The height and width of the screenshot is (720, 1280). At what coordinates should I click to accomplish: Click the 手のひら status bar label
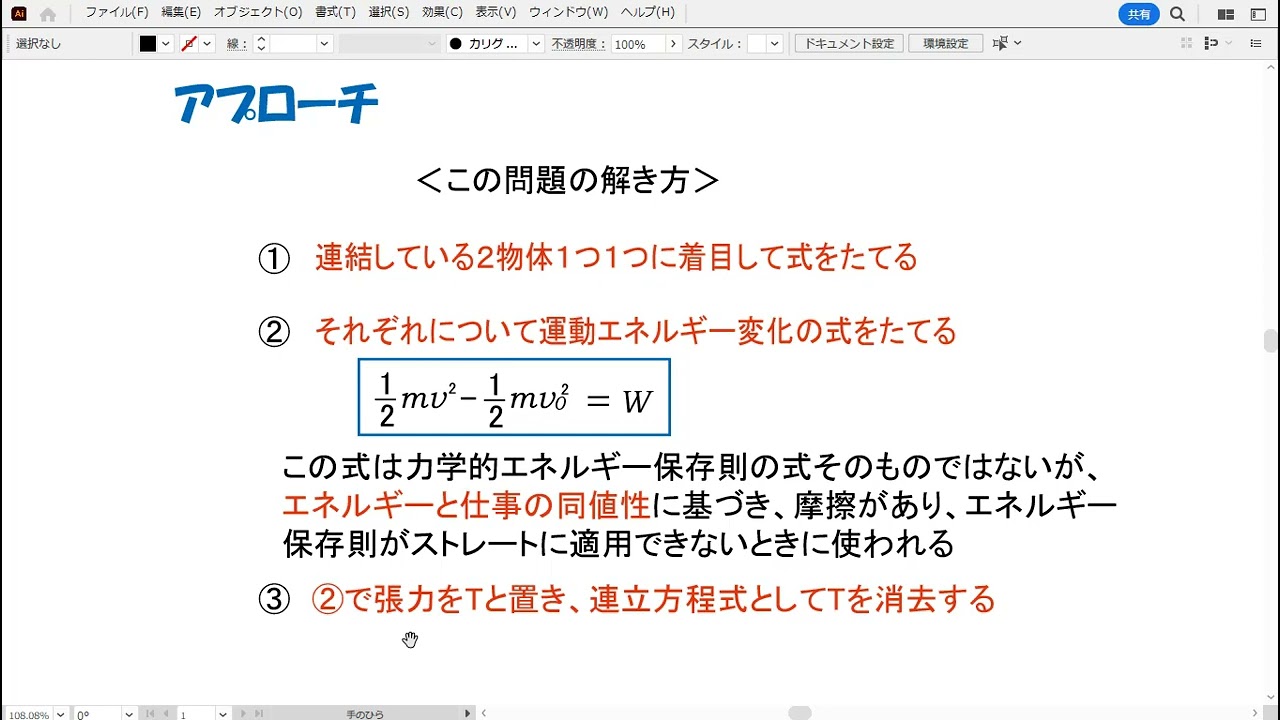365,714
